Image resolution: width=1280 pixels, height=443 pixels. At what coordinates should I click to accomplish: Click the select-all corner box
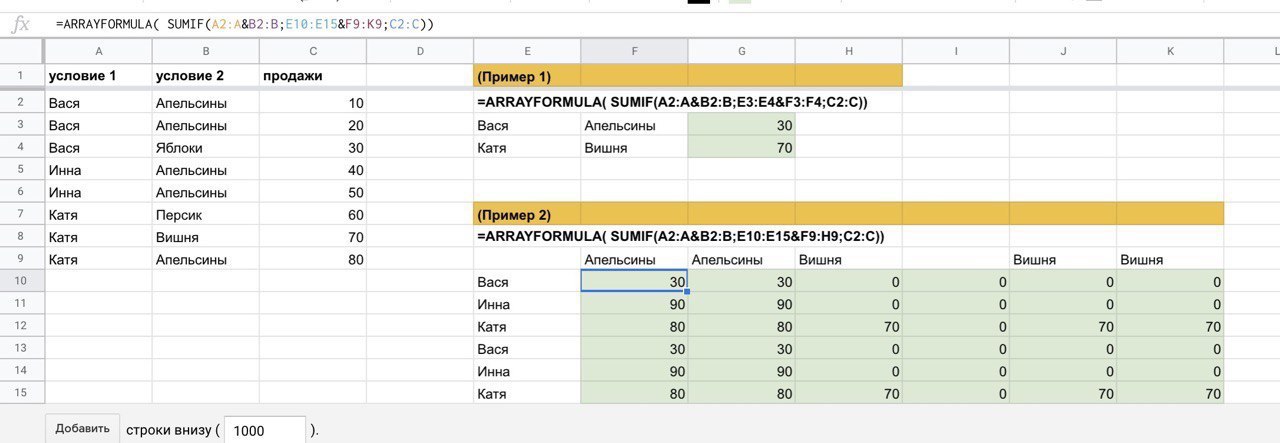21,51
